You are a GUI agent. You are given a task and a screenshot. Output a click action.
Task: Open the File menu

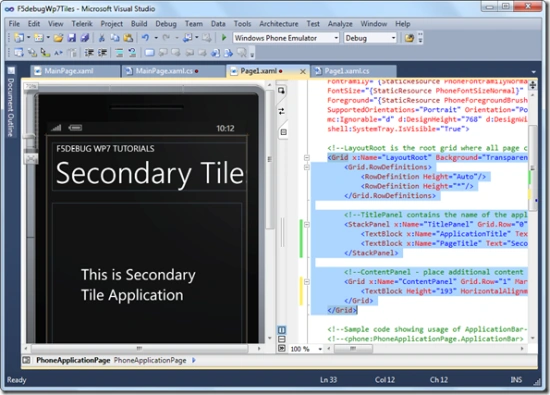pyautogui.click(x=14, y=24)
